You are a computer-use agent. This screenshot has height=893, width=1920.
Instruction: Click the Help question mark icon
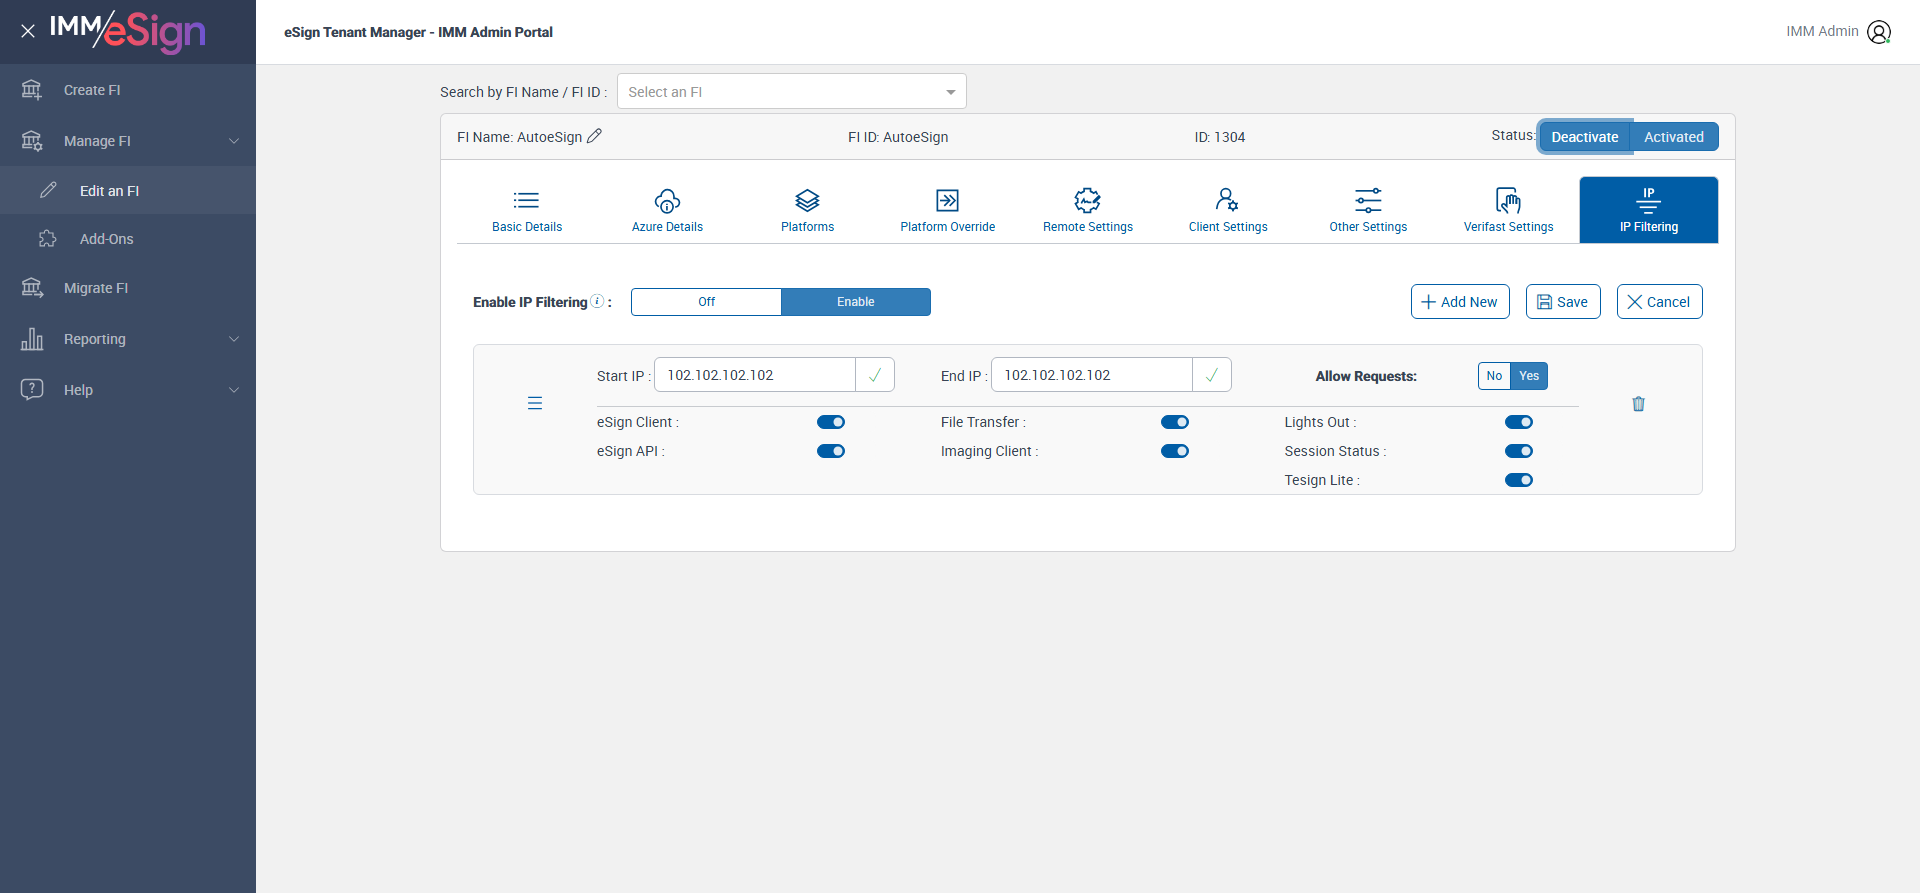pyautogui.click(x=32, y=389)
